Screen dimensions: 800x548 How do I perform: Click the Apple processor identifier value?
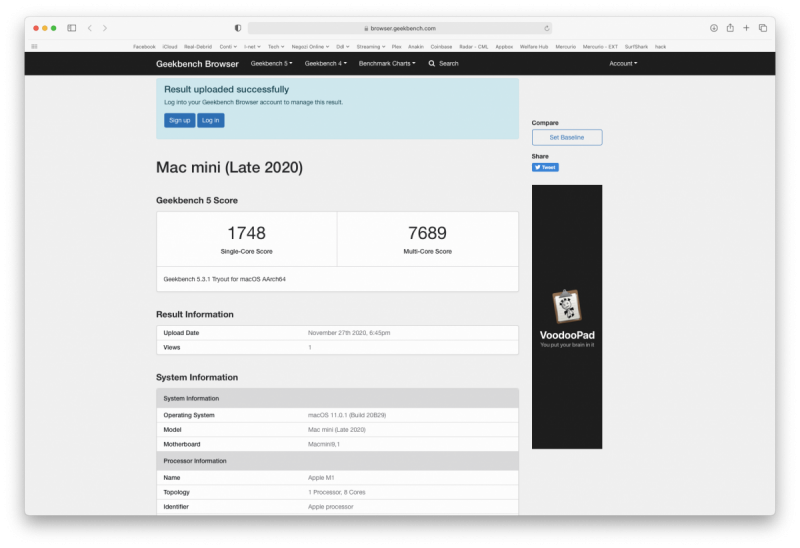tap(331, 507)
